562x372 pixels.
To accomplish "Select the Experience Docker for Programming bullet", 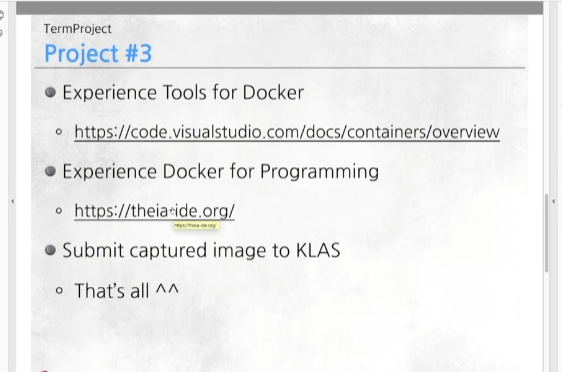I will 220,171.
